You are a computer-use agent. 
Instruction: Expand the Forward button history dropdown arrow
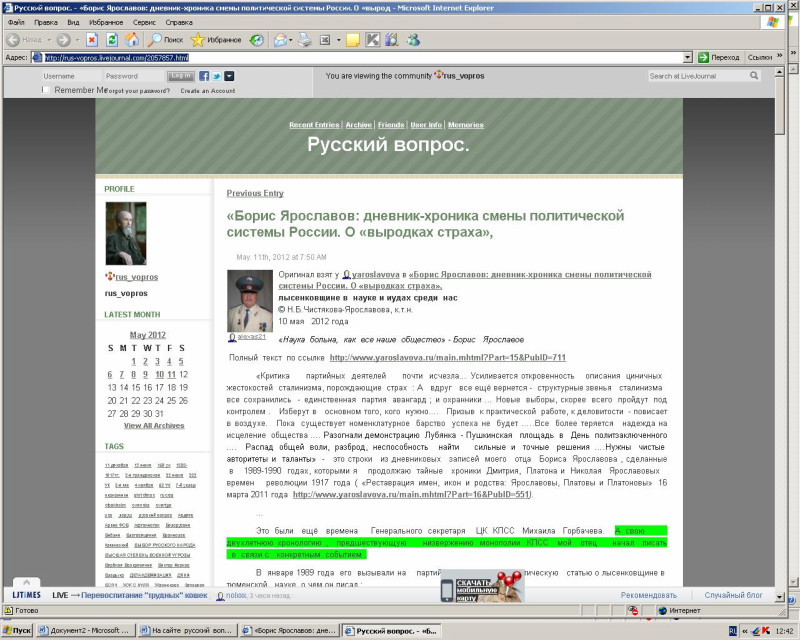click(x=78, y=40)
